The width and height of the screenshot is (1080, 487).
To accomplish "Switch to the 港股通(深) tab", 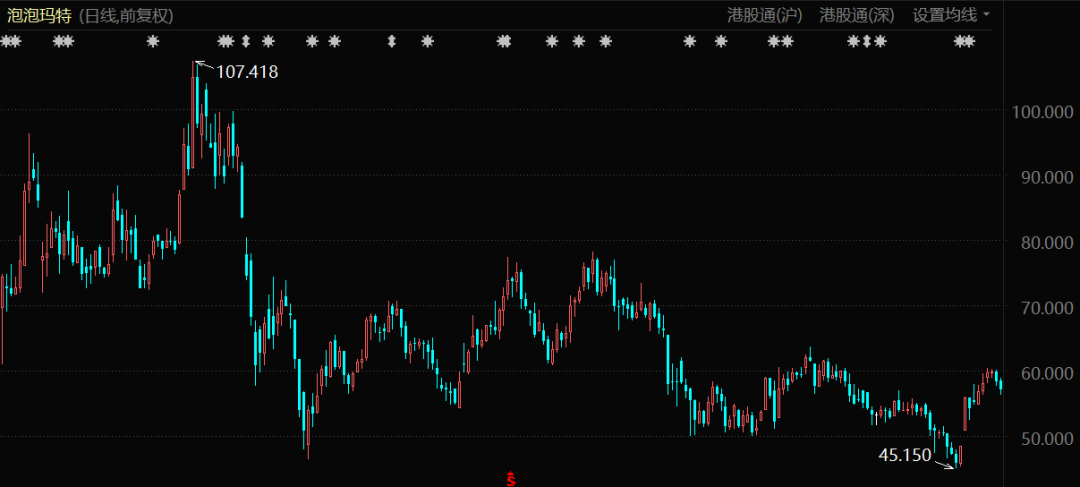I will pyautogui.click(x=857, y=15).
